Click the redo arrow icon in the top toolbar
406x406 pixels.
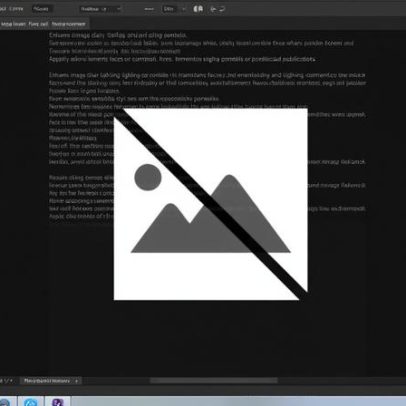pyautogui.click(x=222, y=9)
